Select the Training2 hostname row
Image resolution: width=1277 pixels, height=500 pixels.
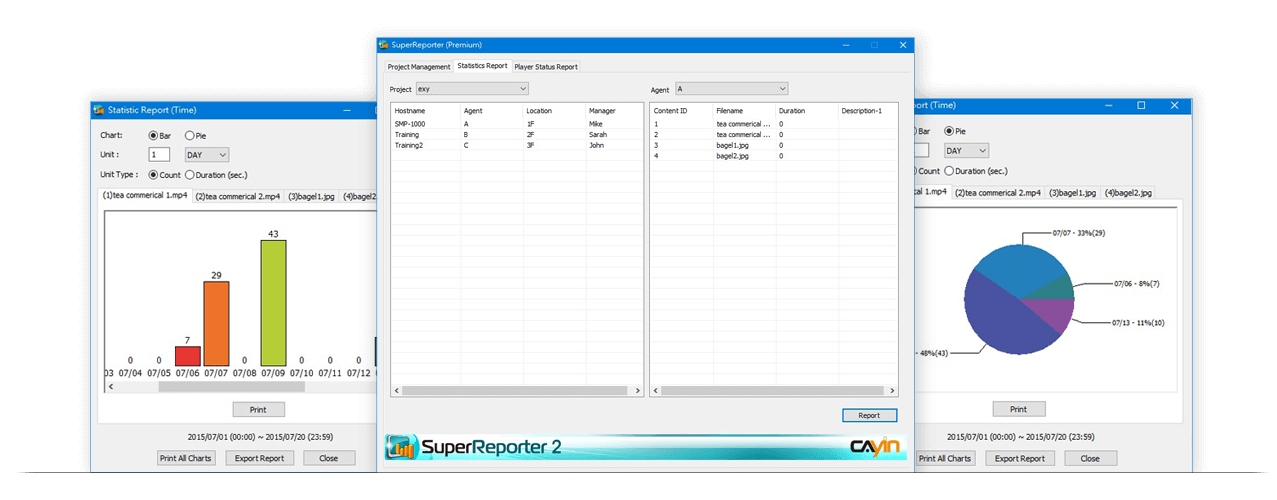coord(517,144)
